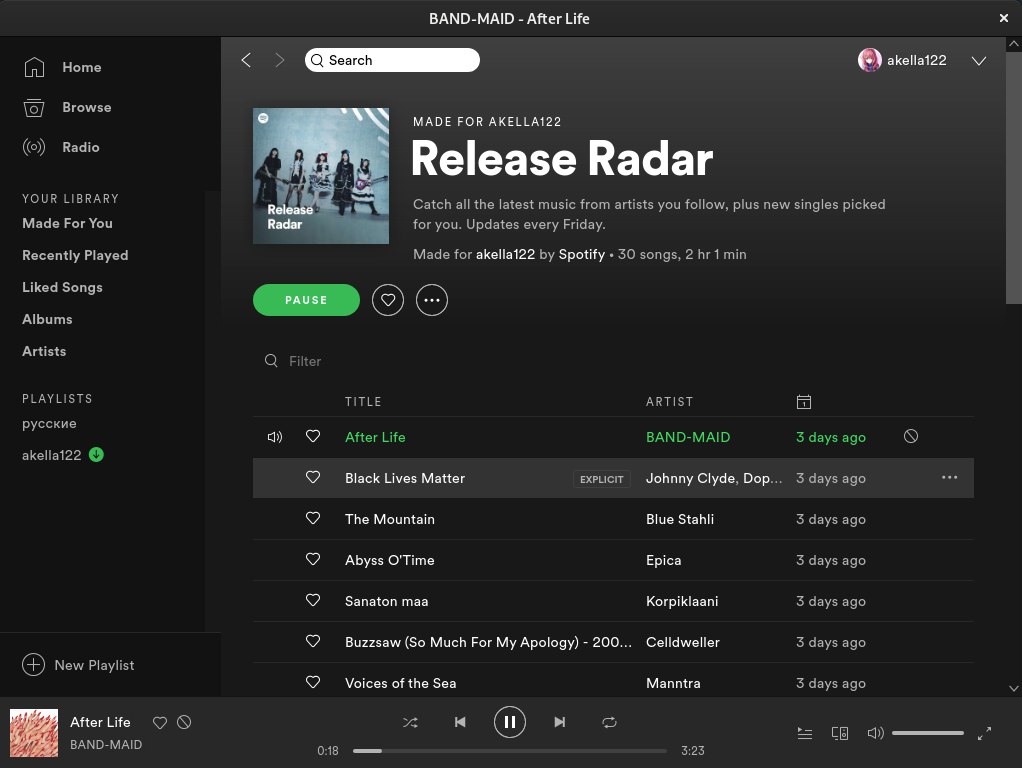The image size is (1022, 768).
Task: Sort by the ARTIST column
Action: tap(669, 402)
